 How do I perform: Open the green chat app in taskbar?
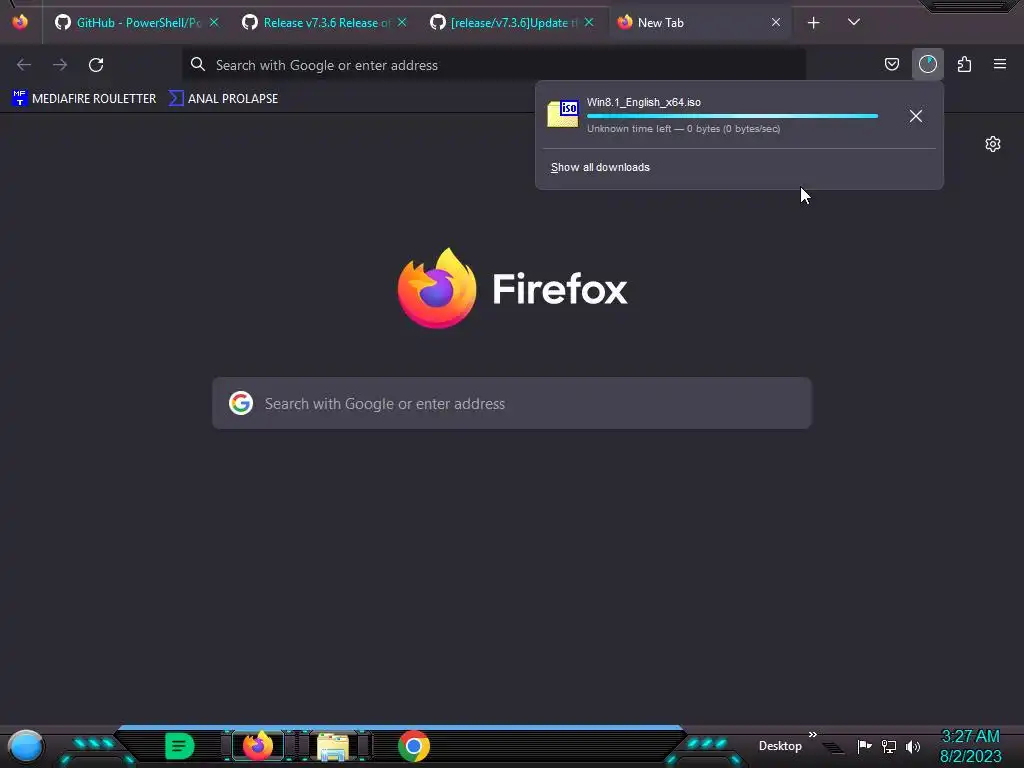pos(180,746)
